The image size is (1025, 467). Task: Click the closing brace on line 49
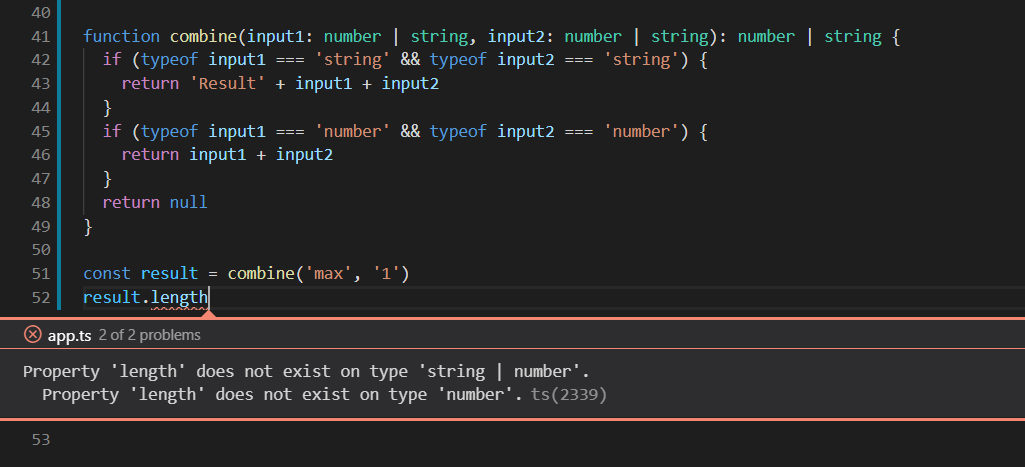tap(88, 226)
